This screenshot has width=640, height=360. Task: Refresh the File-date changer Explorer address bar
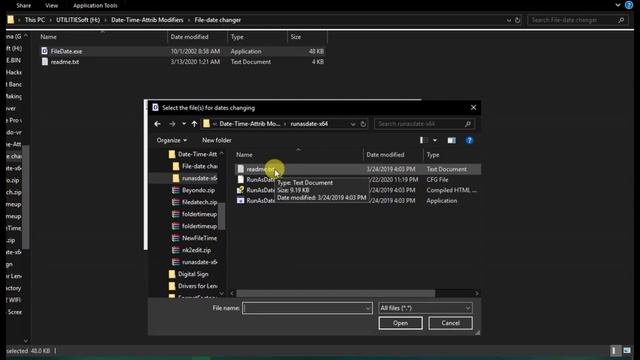(518, 20)
